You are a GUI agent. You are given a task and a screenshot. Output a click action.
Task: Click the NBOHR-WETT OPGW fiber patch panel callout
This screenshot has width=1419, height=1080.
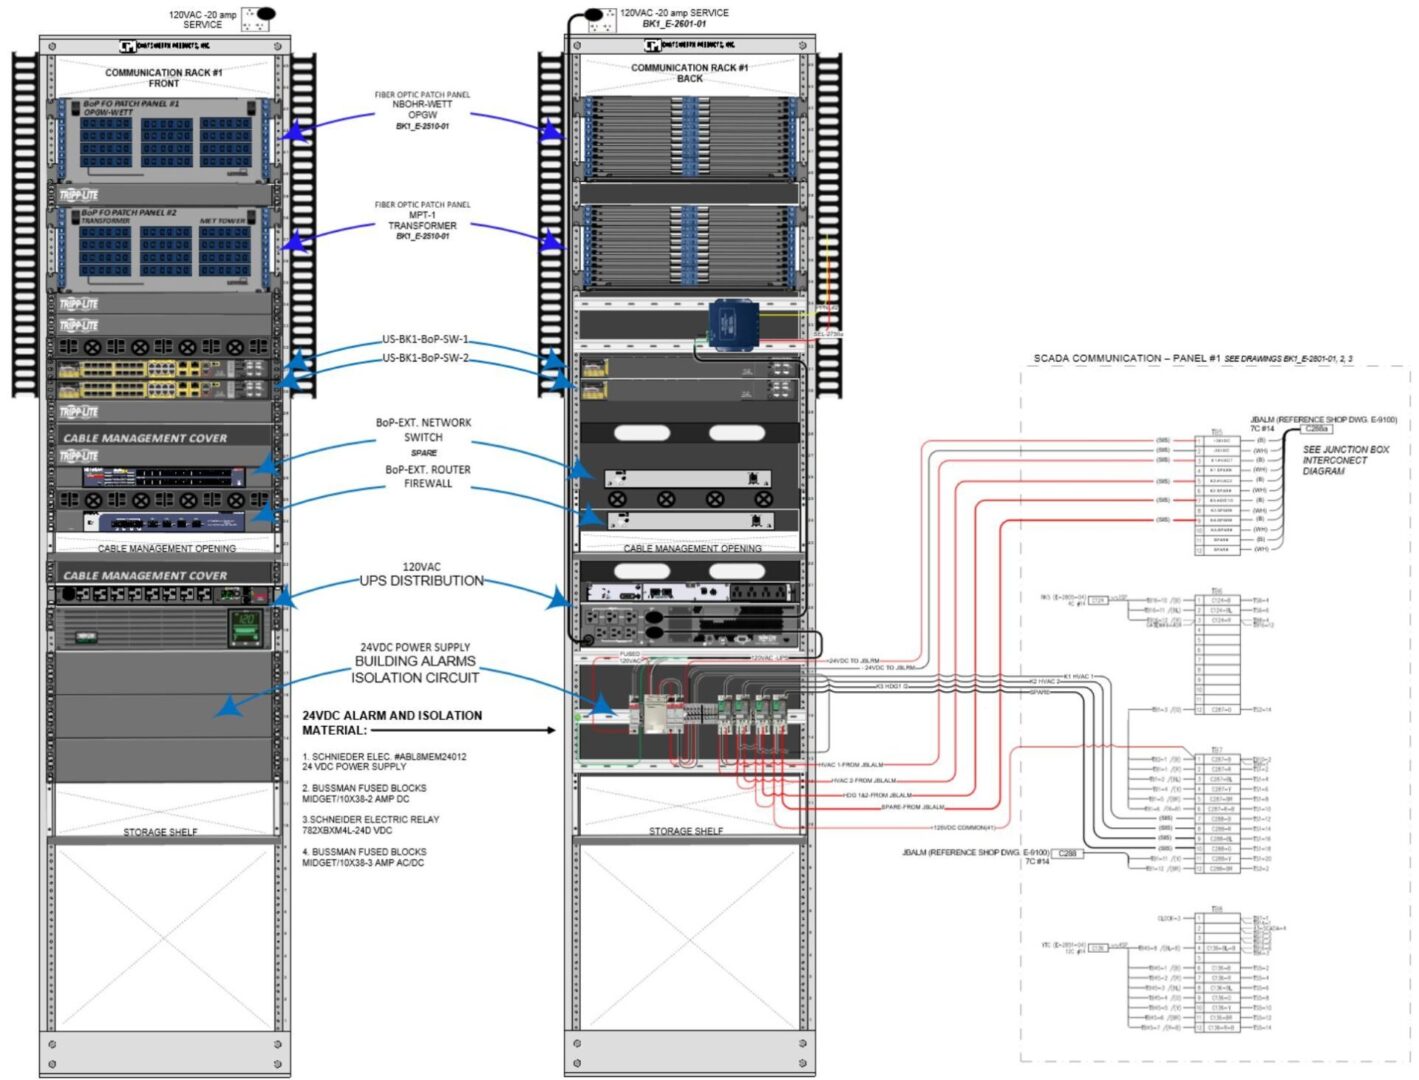[422, 110]
